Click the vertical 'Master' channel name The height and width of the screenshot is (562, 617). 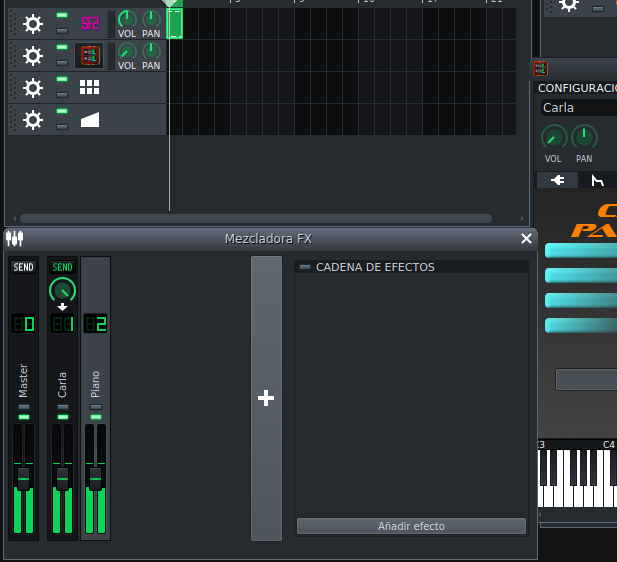click(23, 381)
